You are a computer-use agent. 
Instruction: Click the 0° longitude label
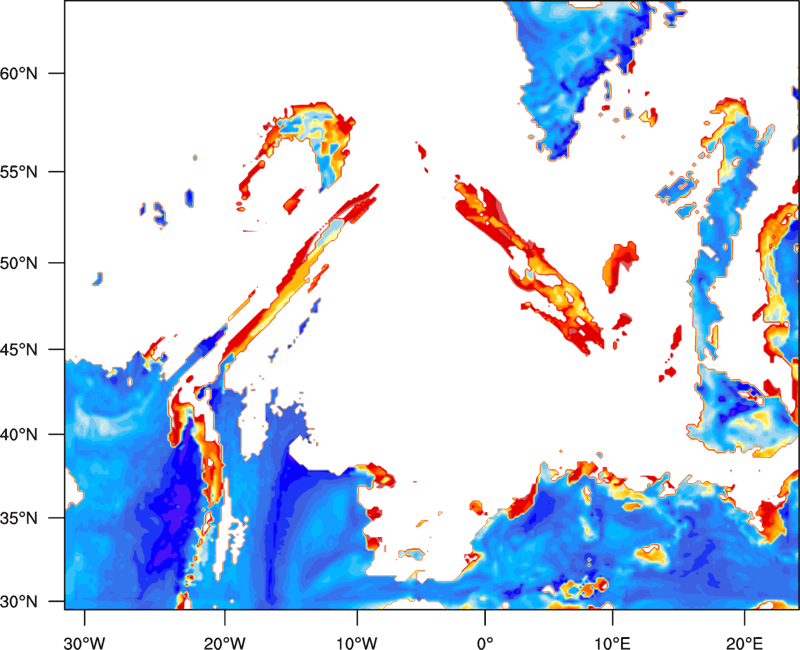point(485,643)
